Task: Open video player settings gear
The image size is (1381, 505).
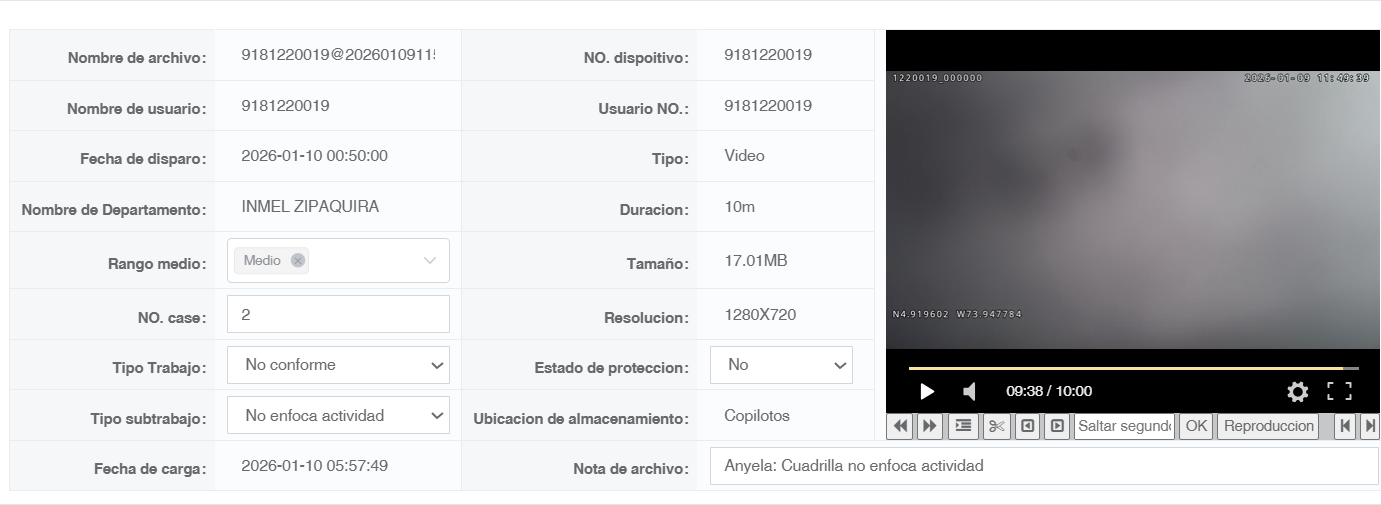Action: click(1297, 391)
